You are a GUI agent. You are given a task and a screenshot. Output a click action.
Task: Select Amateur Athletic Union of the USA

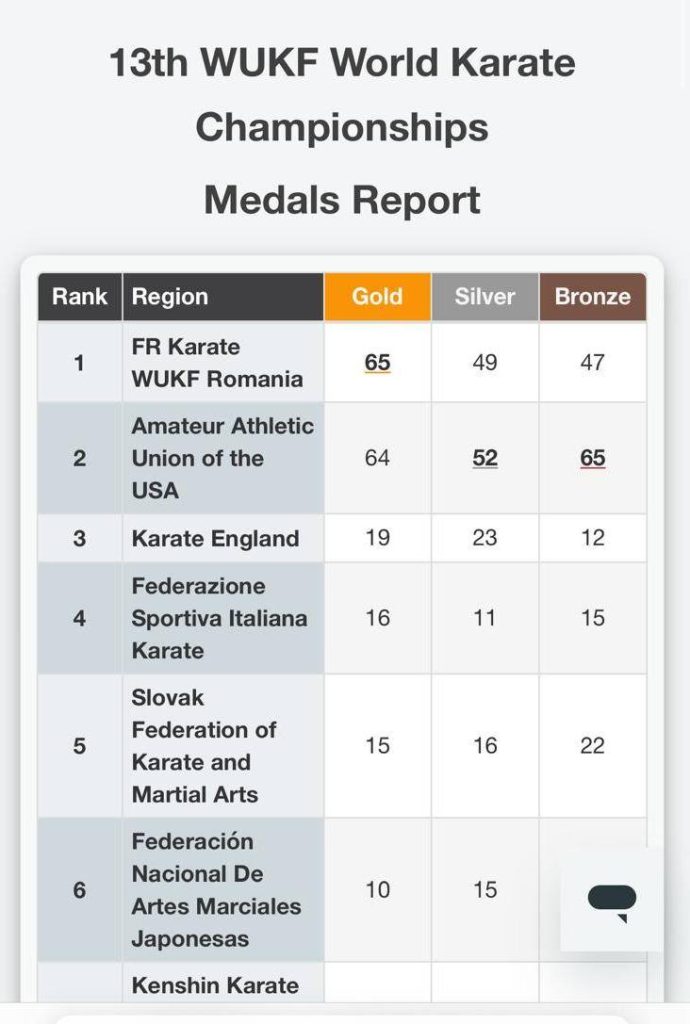(223, 458)
